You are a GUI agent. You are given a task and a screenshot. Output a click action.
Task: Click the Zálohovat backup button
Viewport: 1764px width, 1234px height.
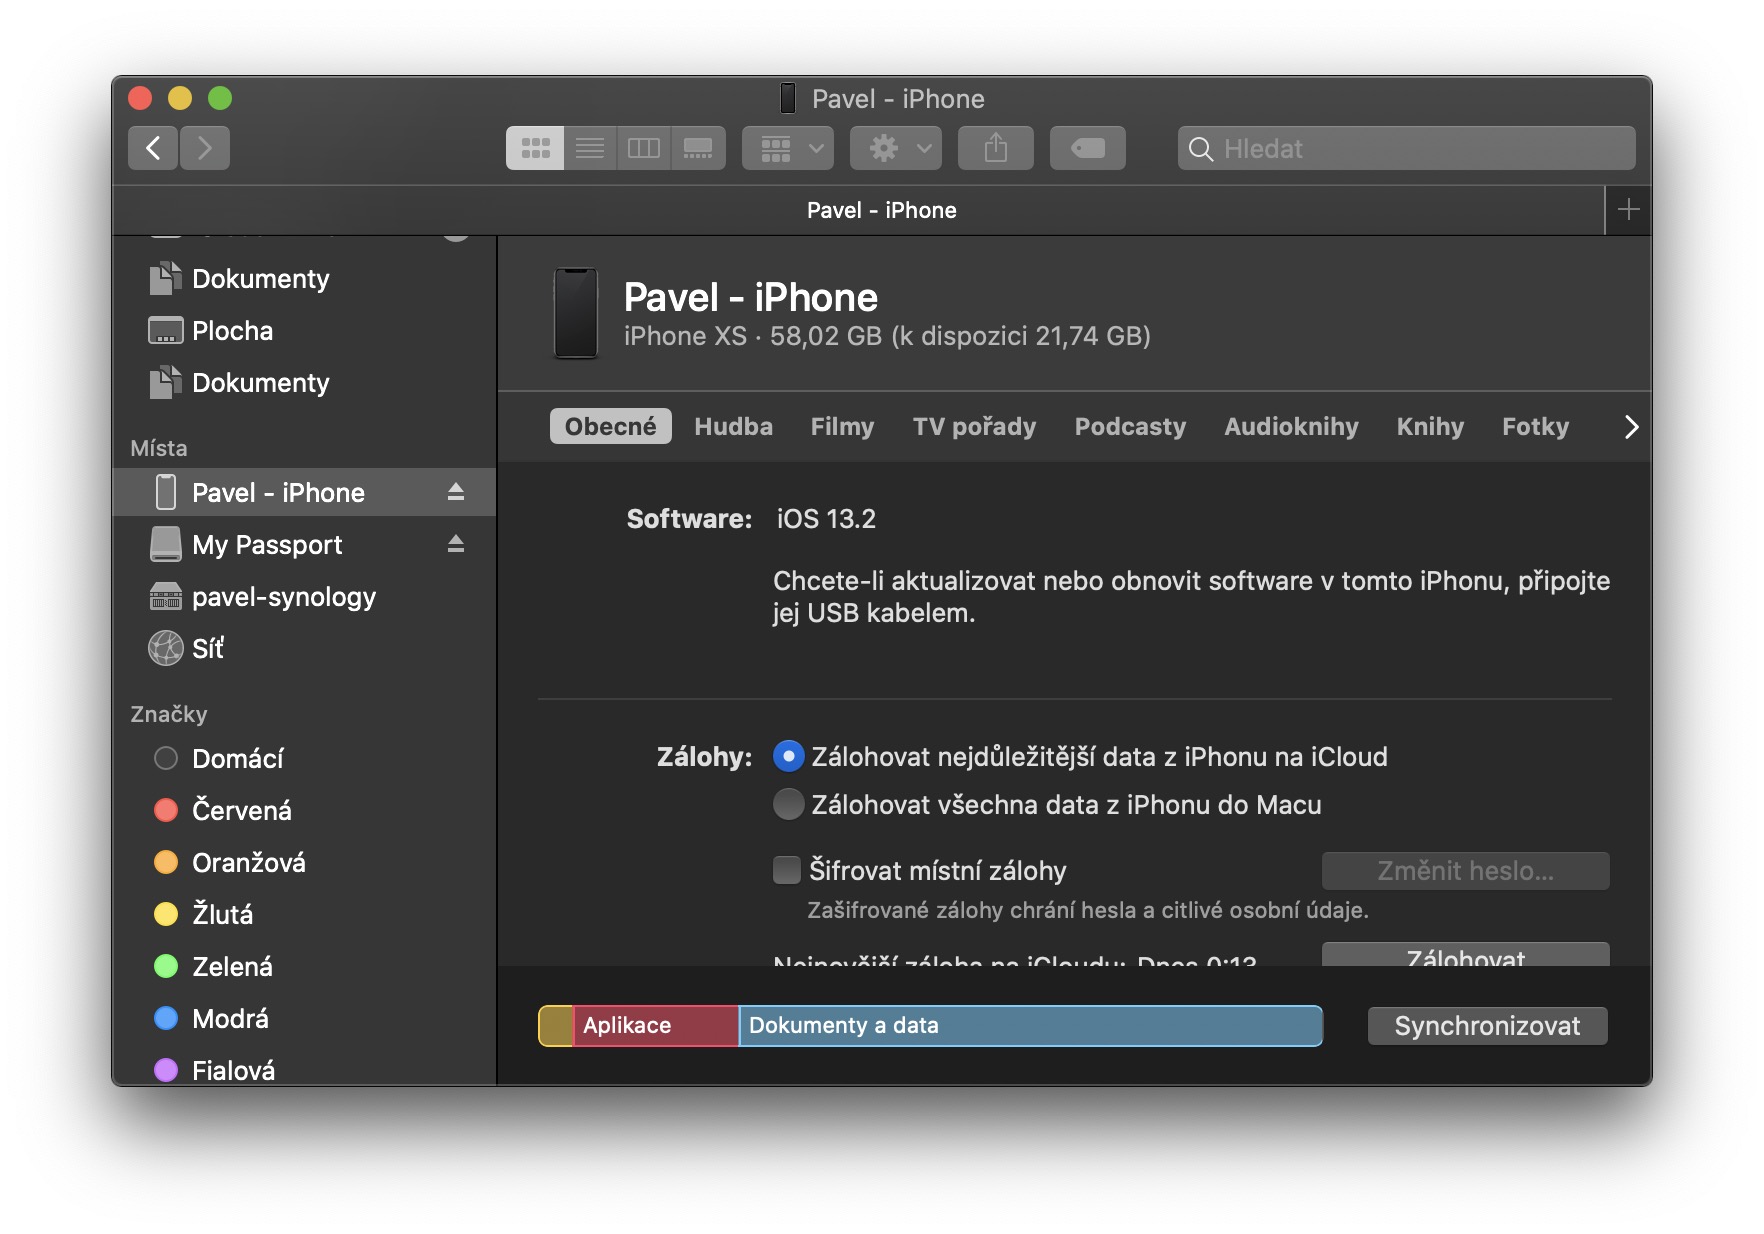click(x=1465, y=954)
